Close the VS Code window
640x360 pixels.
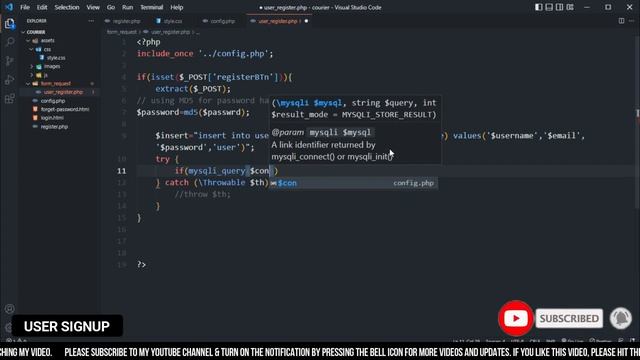[629, 7]
